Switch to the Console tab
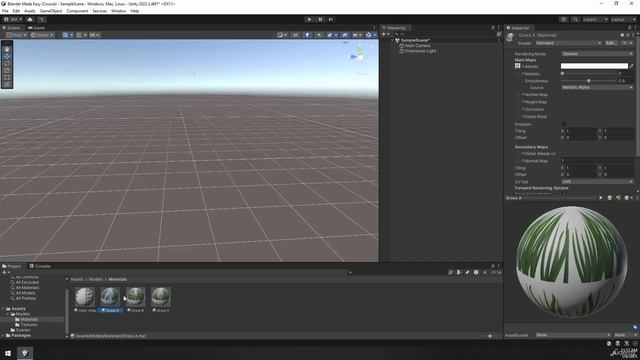The image size is (640, 360). (40, 266)
